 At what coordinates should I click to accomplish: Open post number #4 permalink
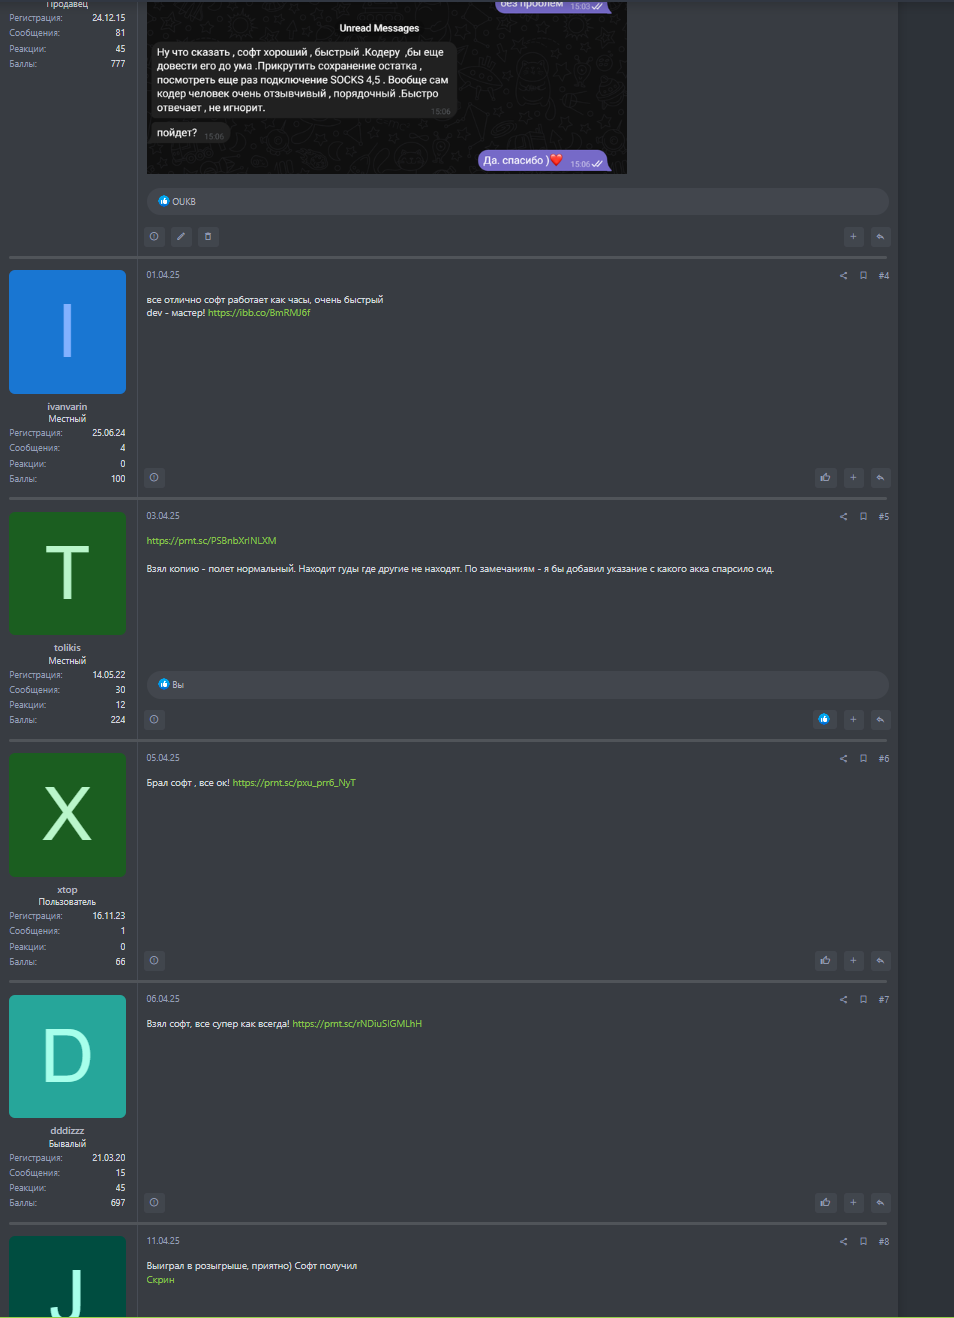tap(884, 276)
